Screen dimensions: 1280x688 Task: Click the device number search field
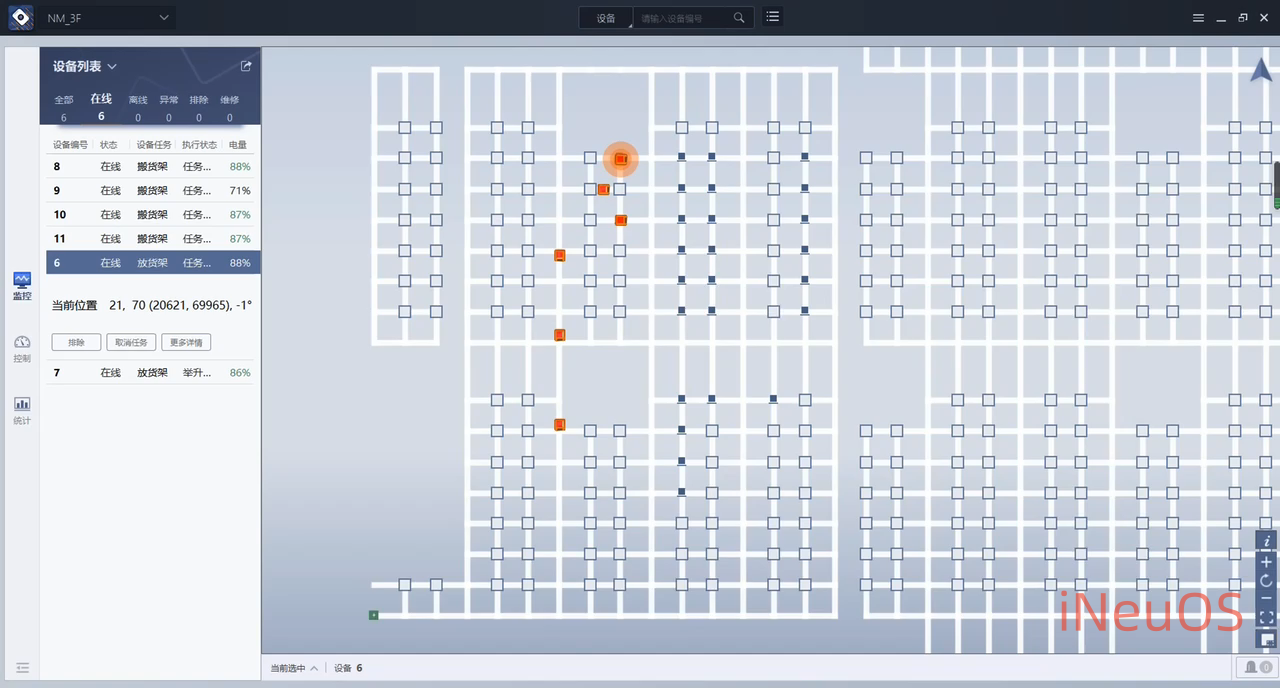685,18
